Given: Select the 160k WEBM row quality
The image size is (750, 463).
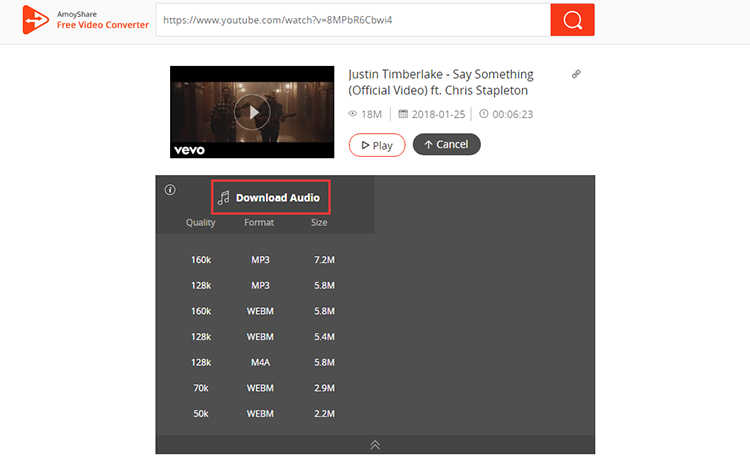Looking at the screenshot, I should pos(201,311).
